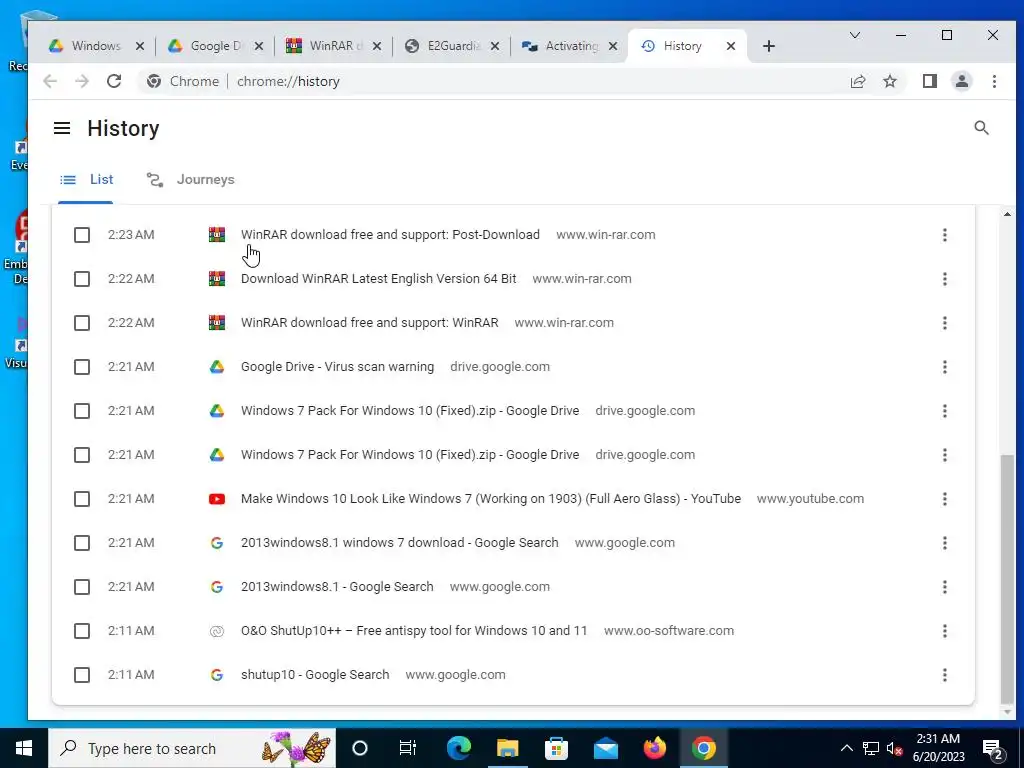Open Microsoft Store from the taskbar
1024x768 pixels.
point(556,748)
